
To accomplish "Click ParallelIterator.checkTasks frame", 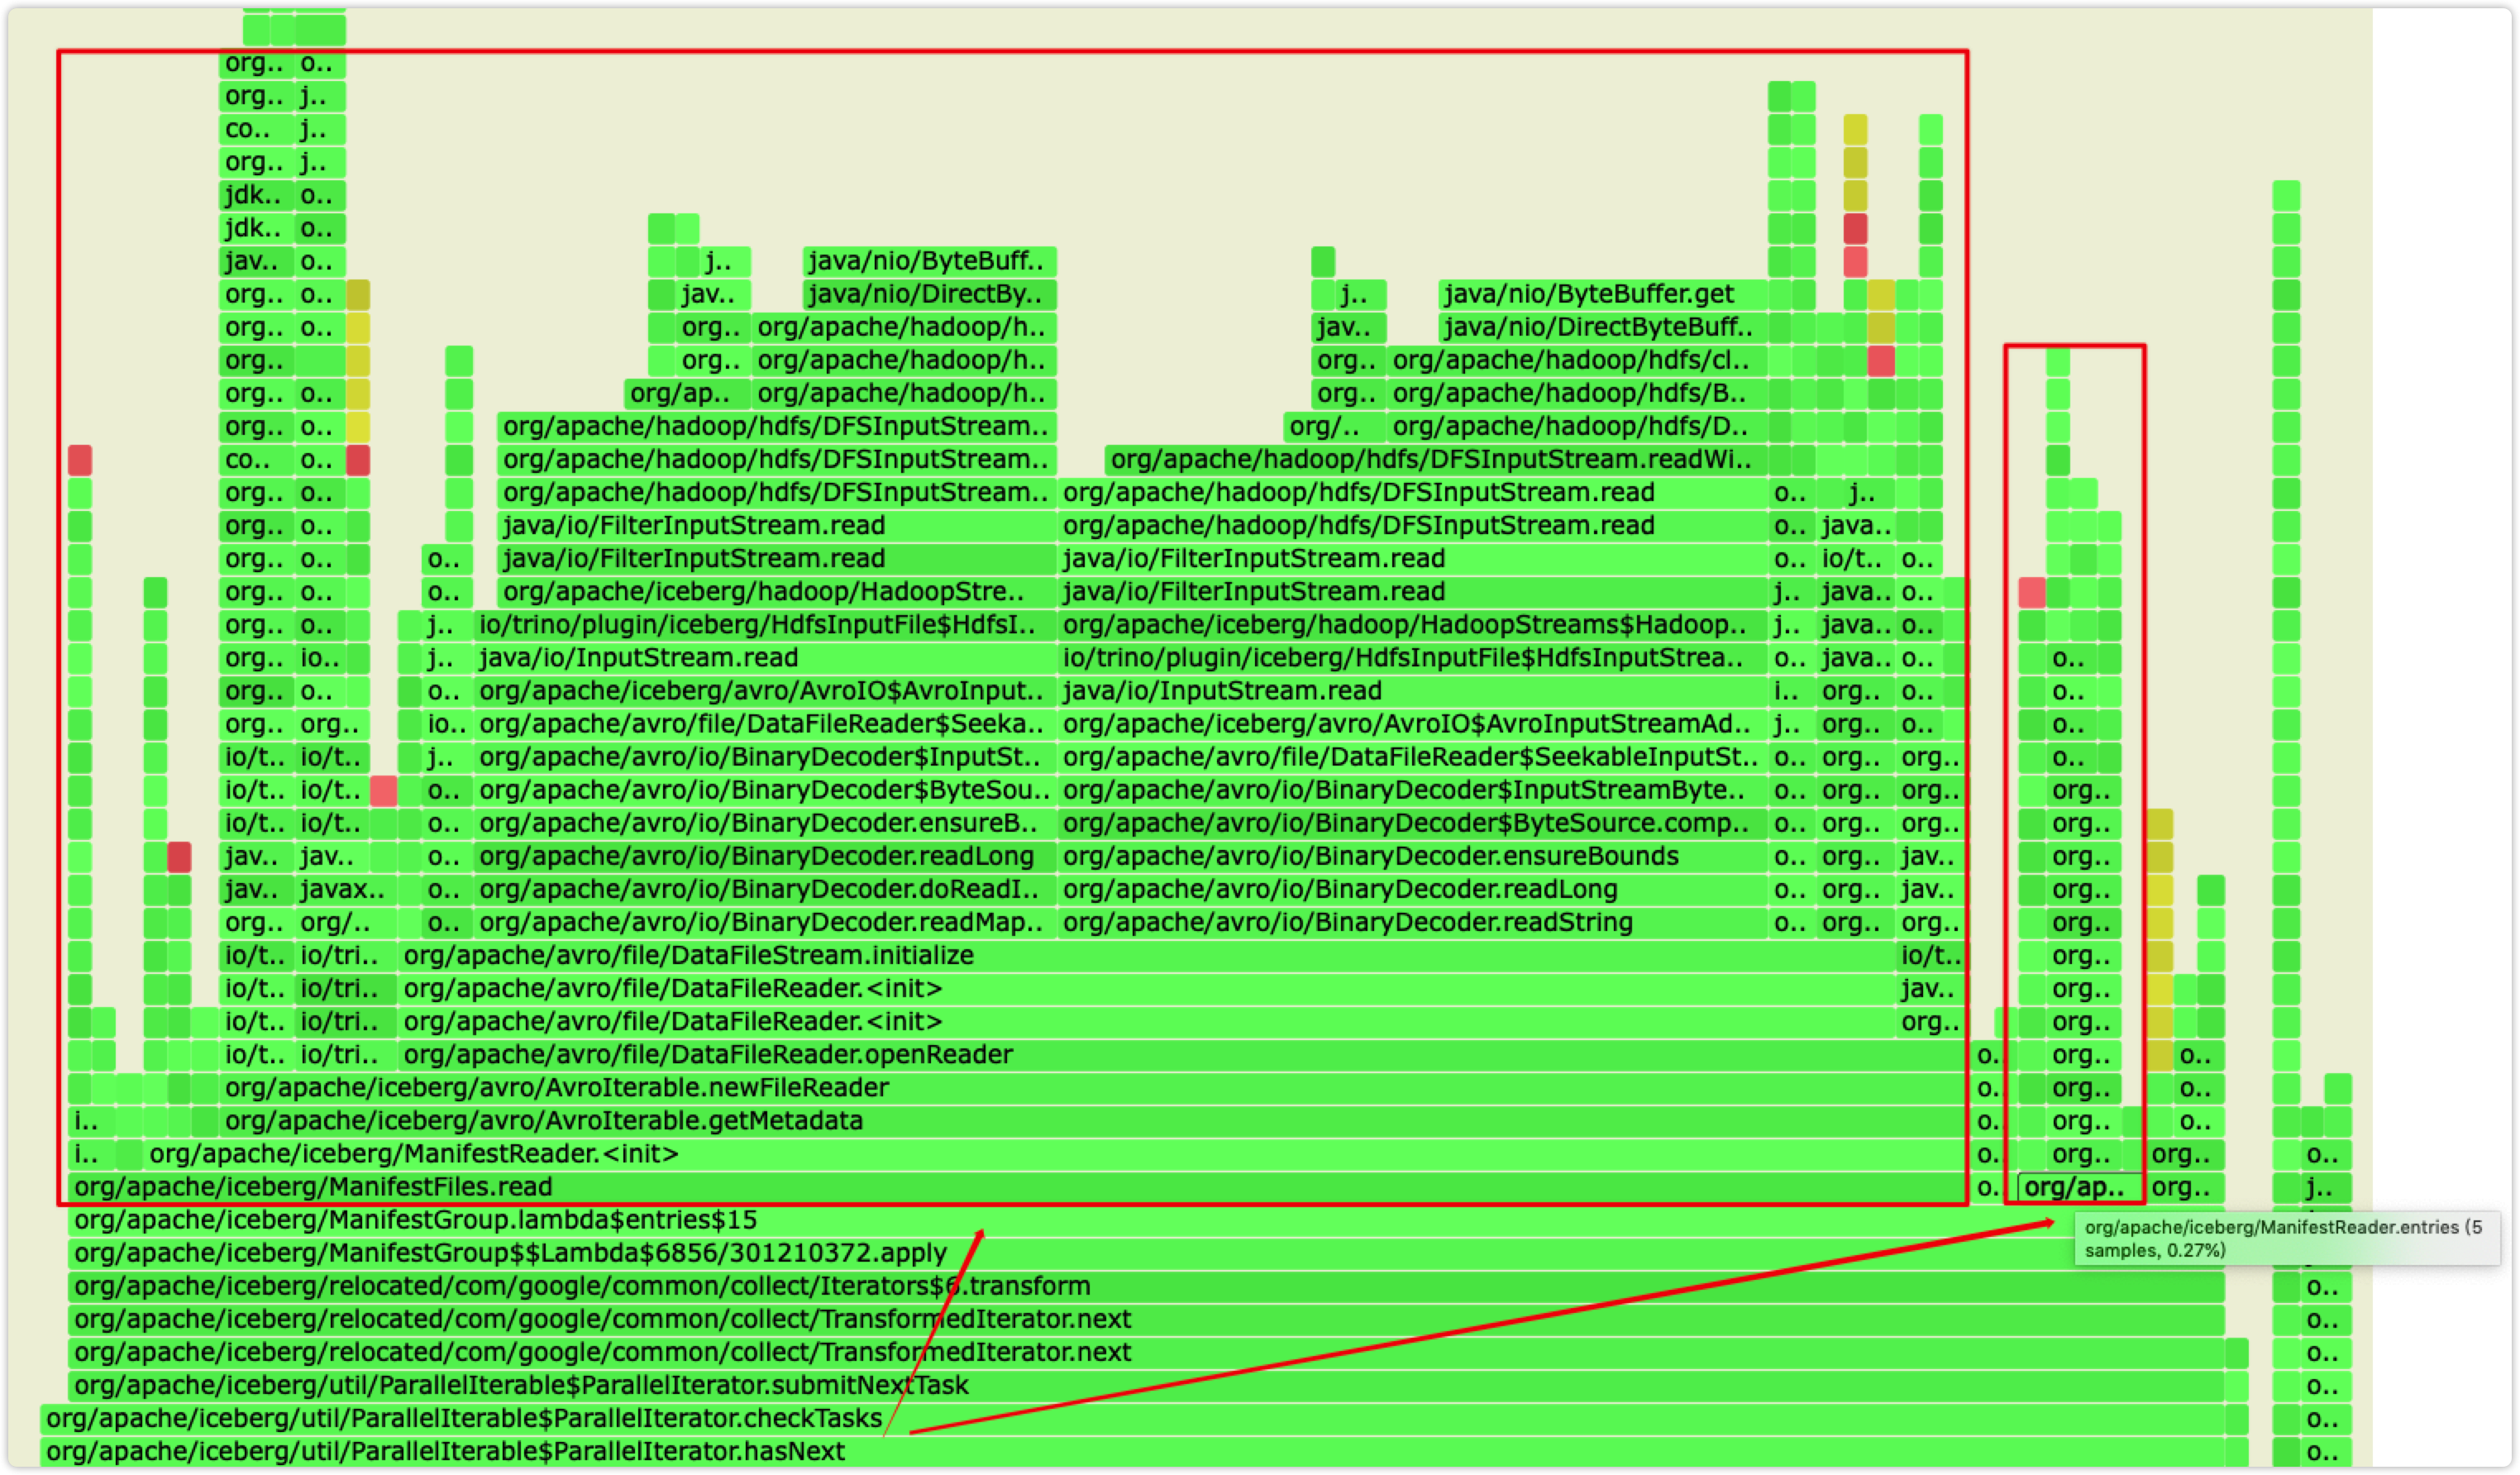I will (x=463, y=1418).
